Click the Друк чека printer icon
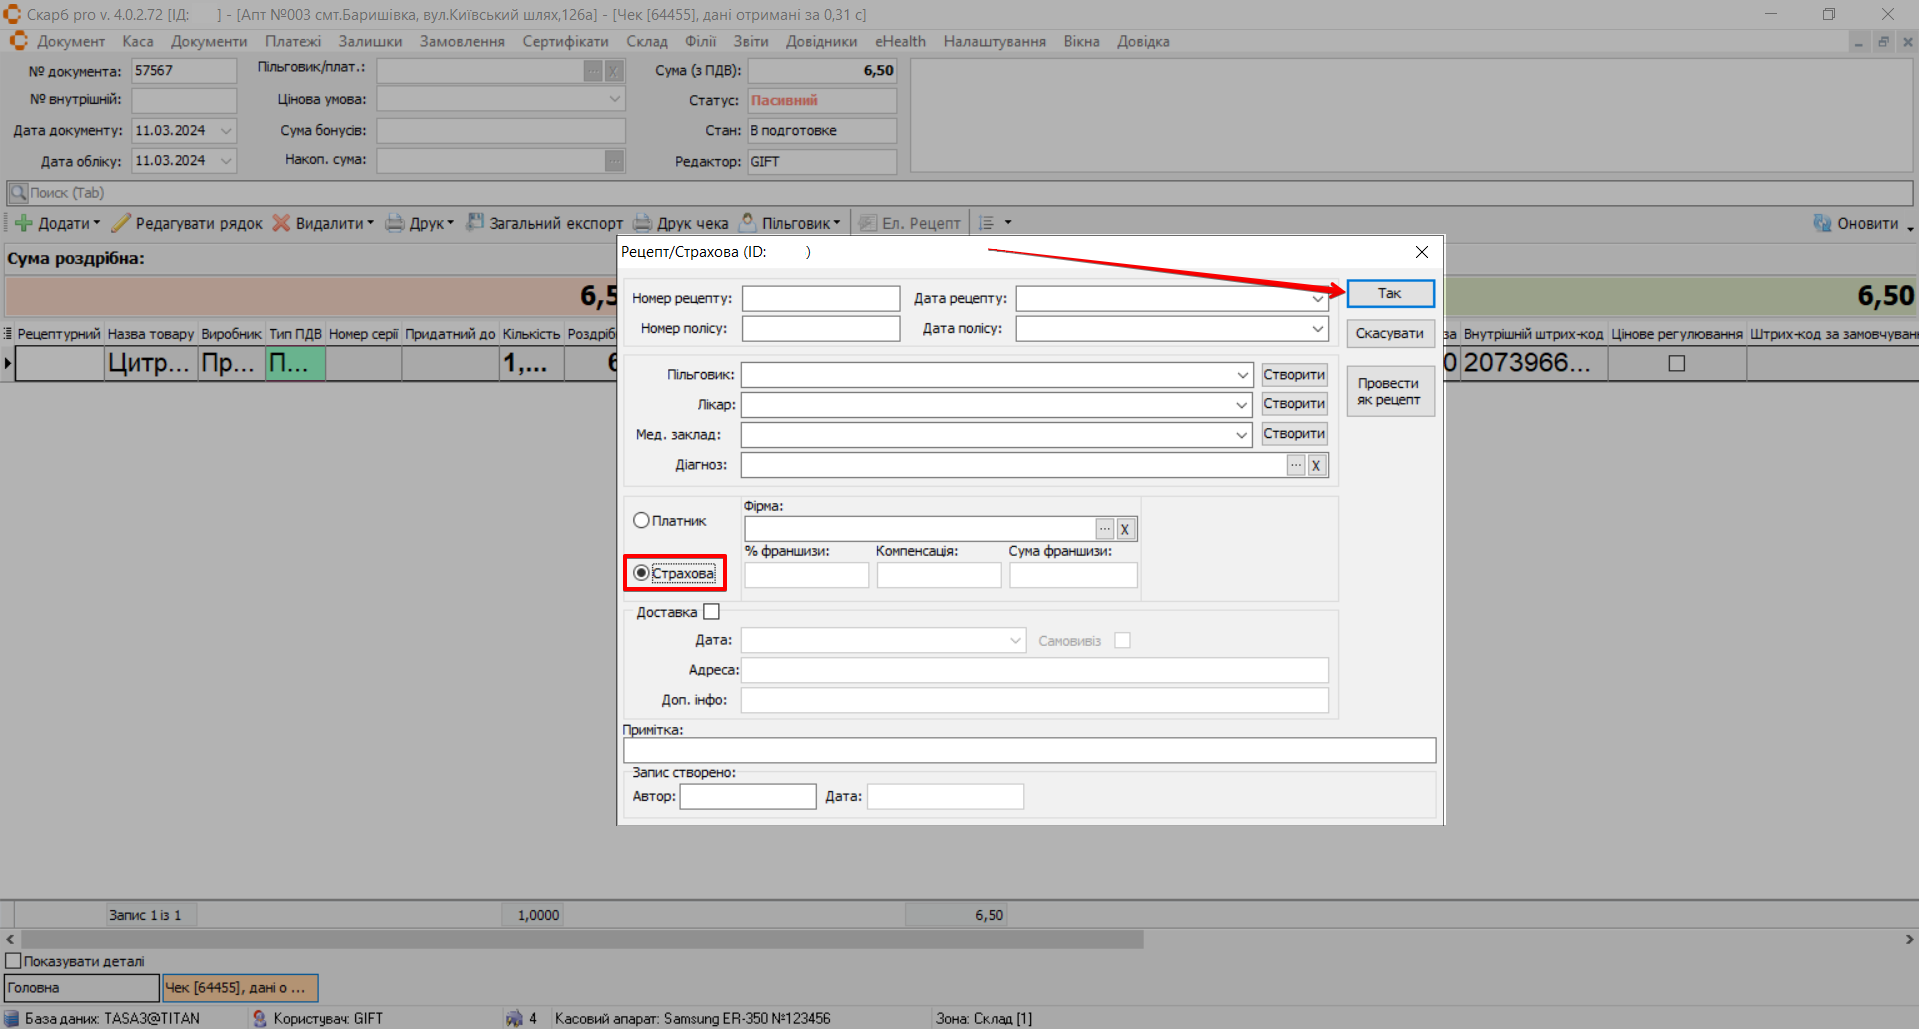 pyautogui.click(x=642, y=223)
